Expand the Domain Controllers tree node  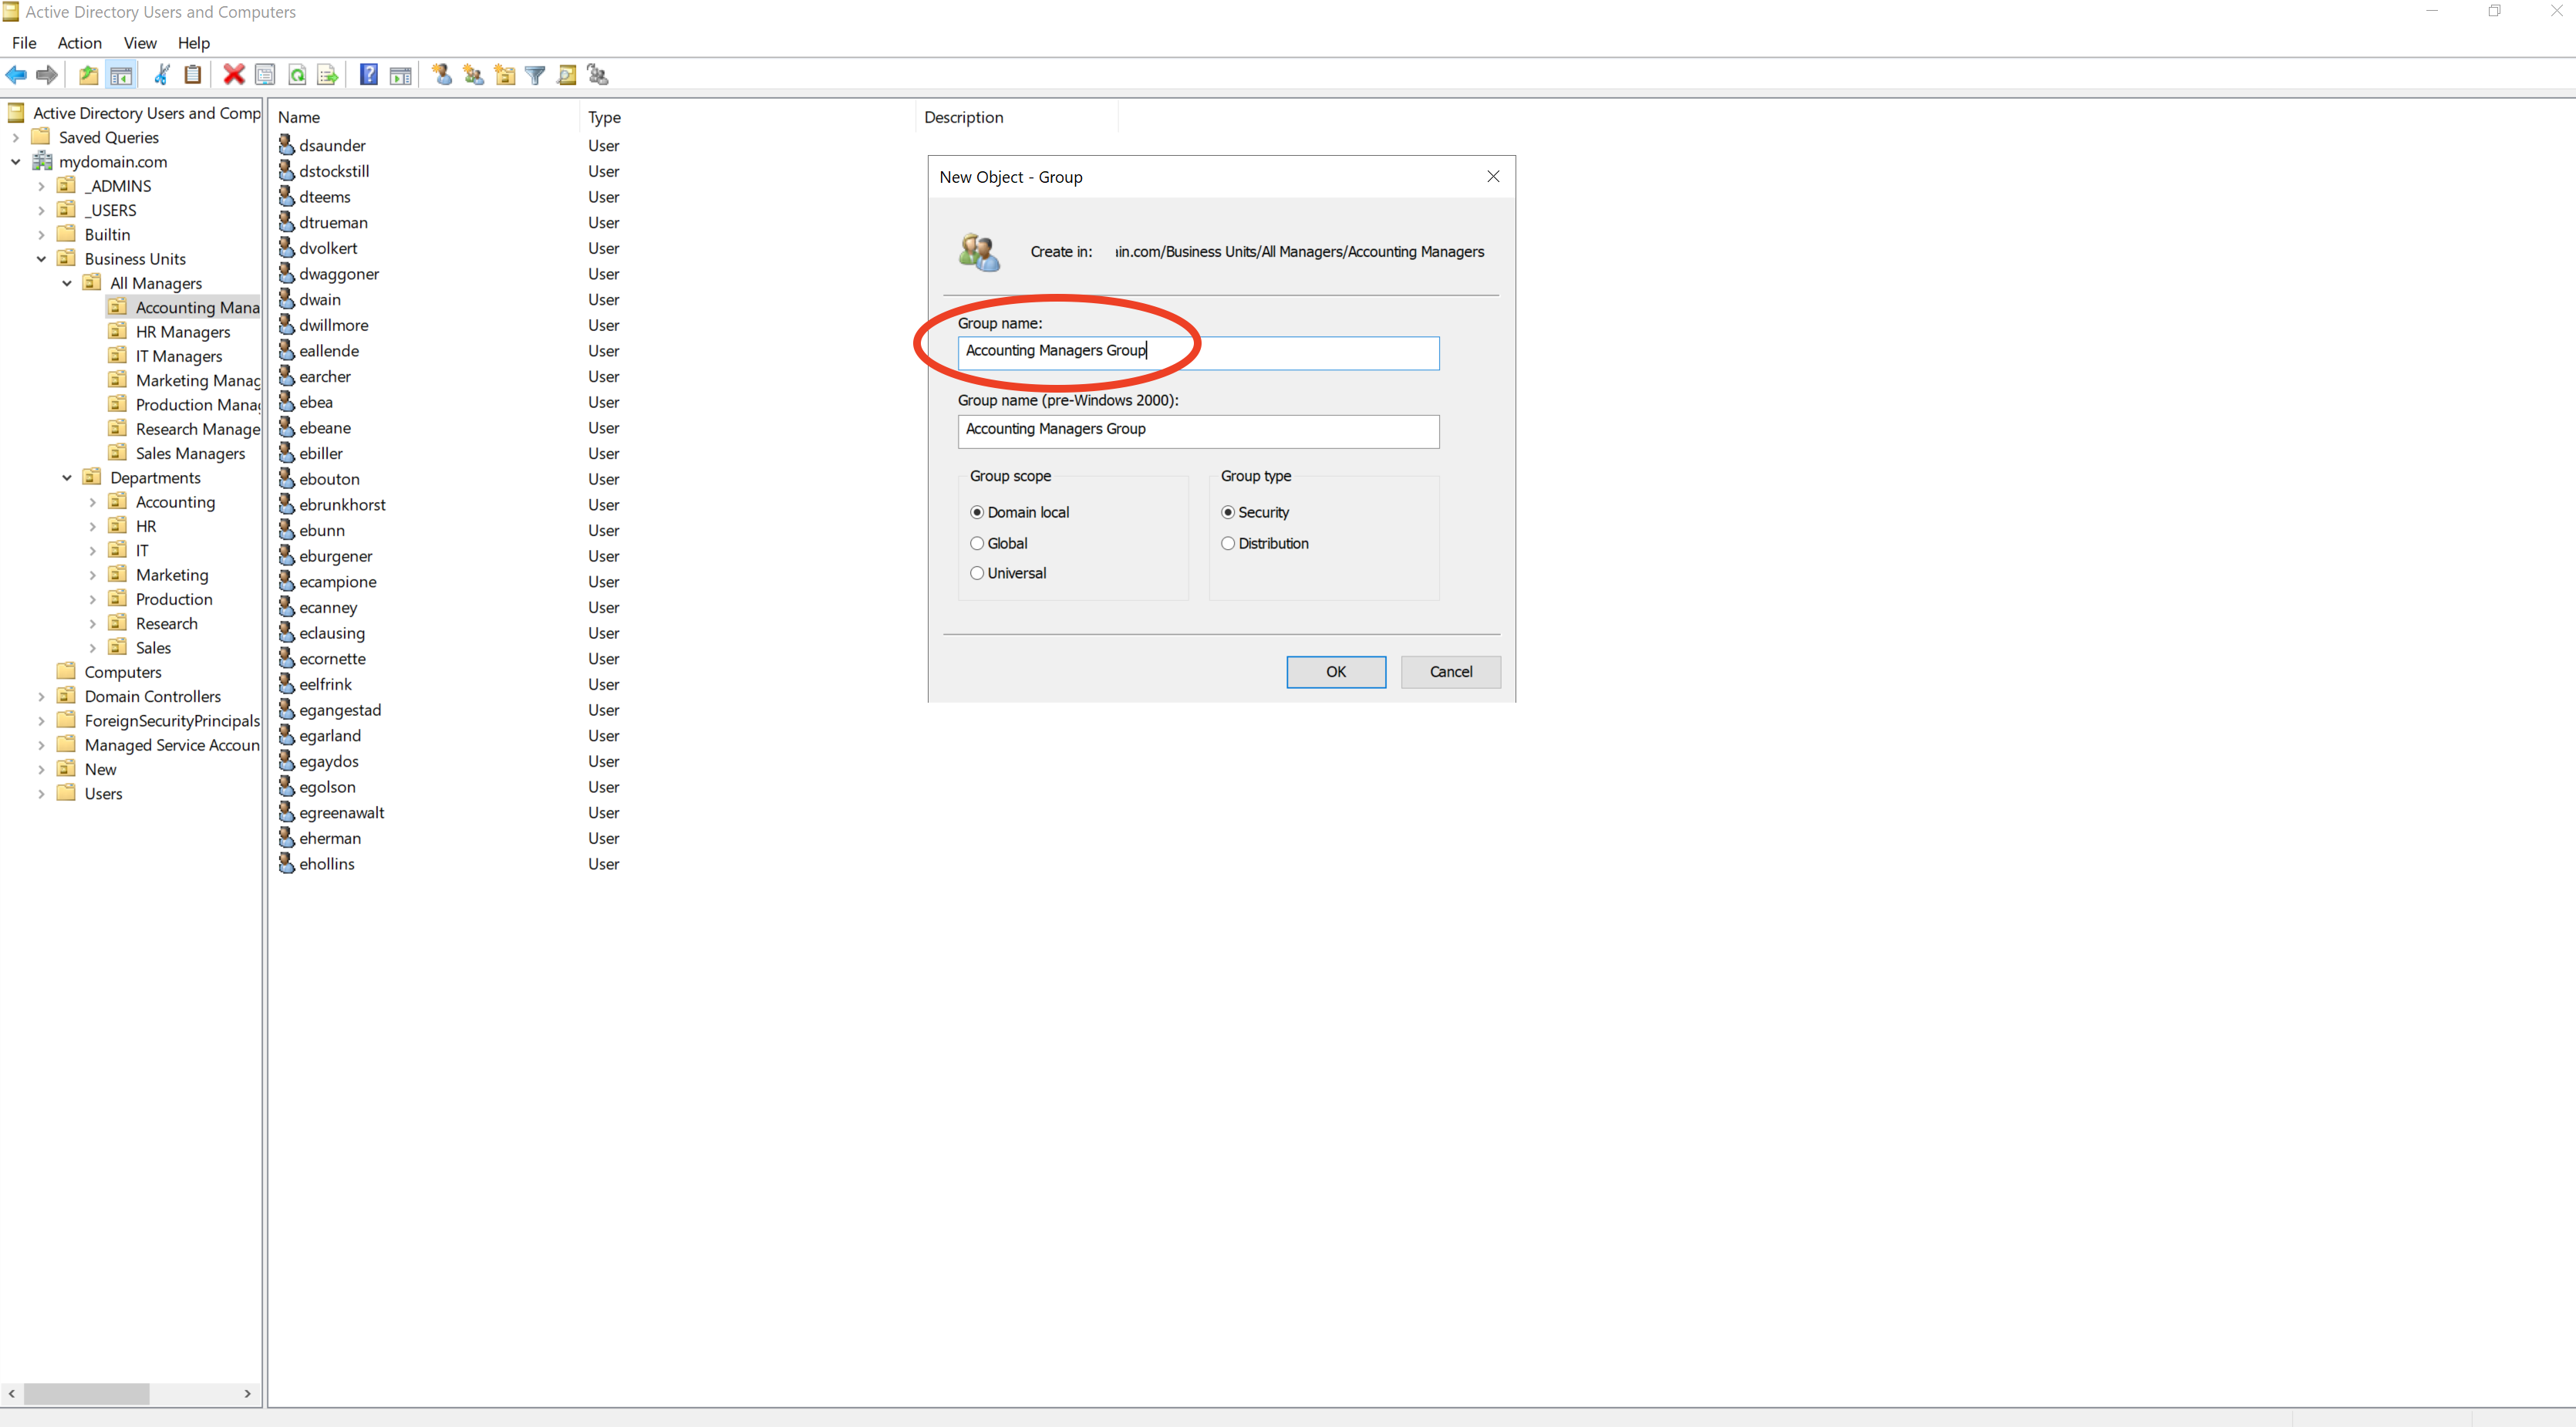41,696
